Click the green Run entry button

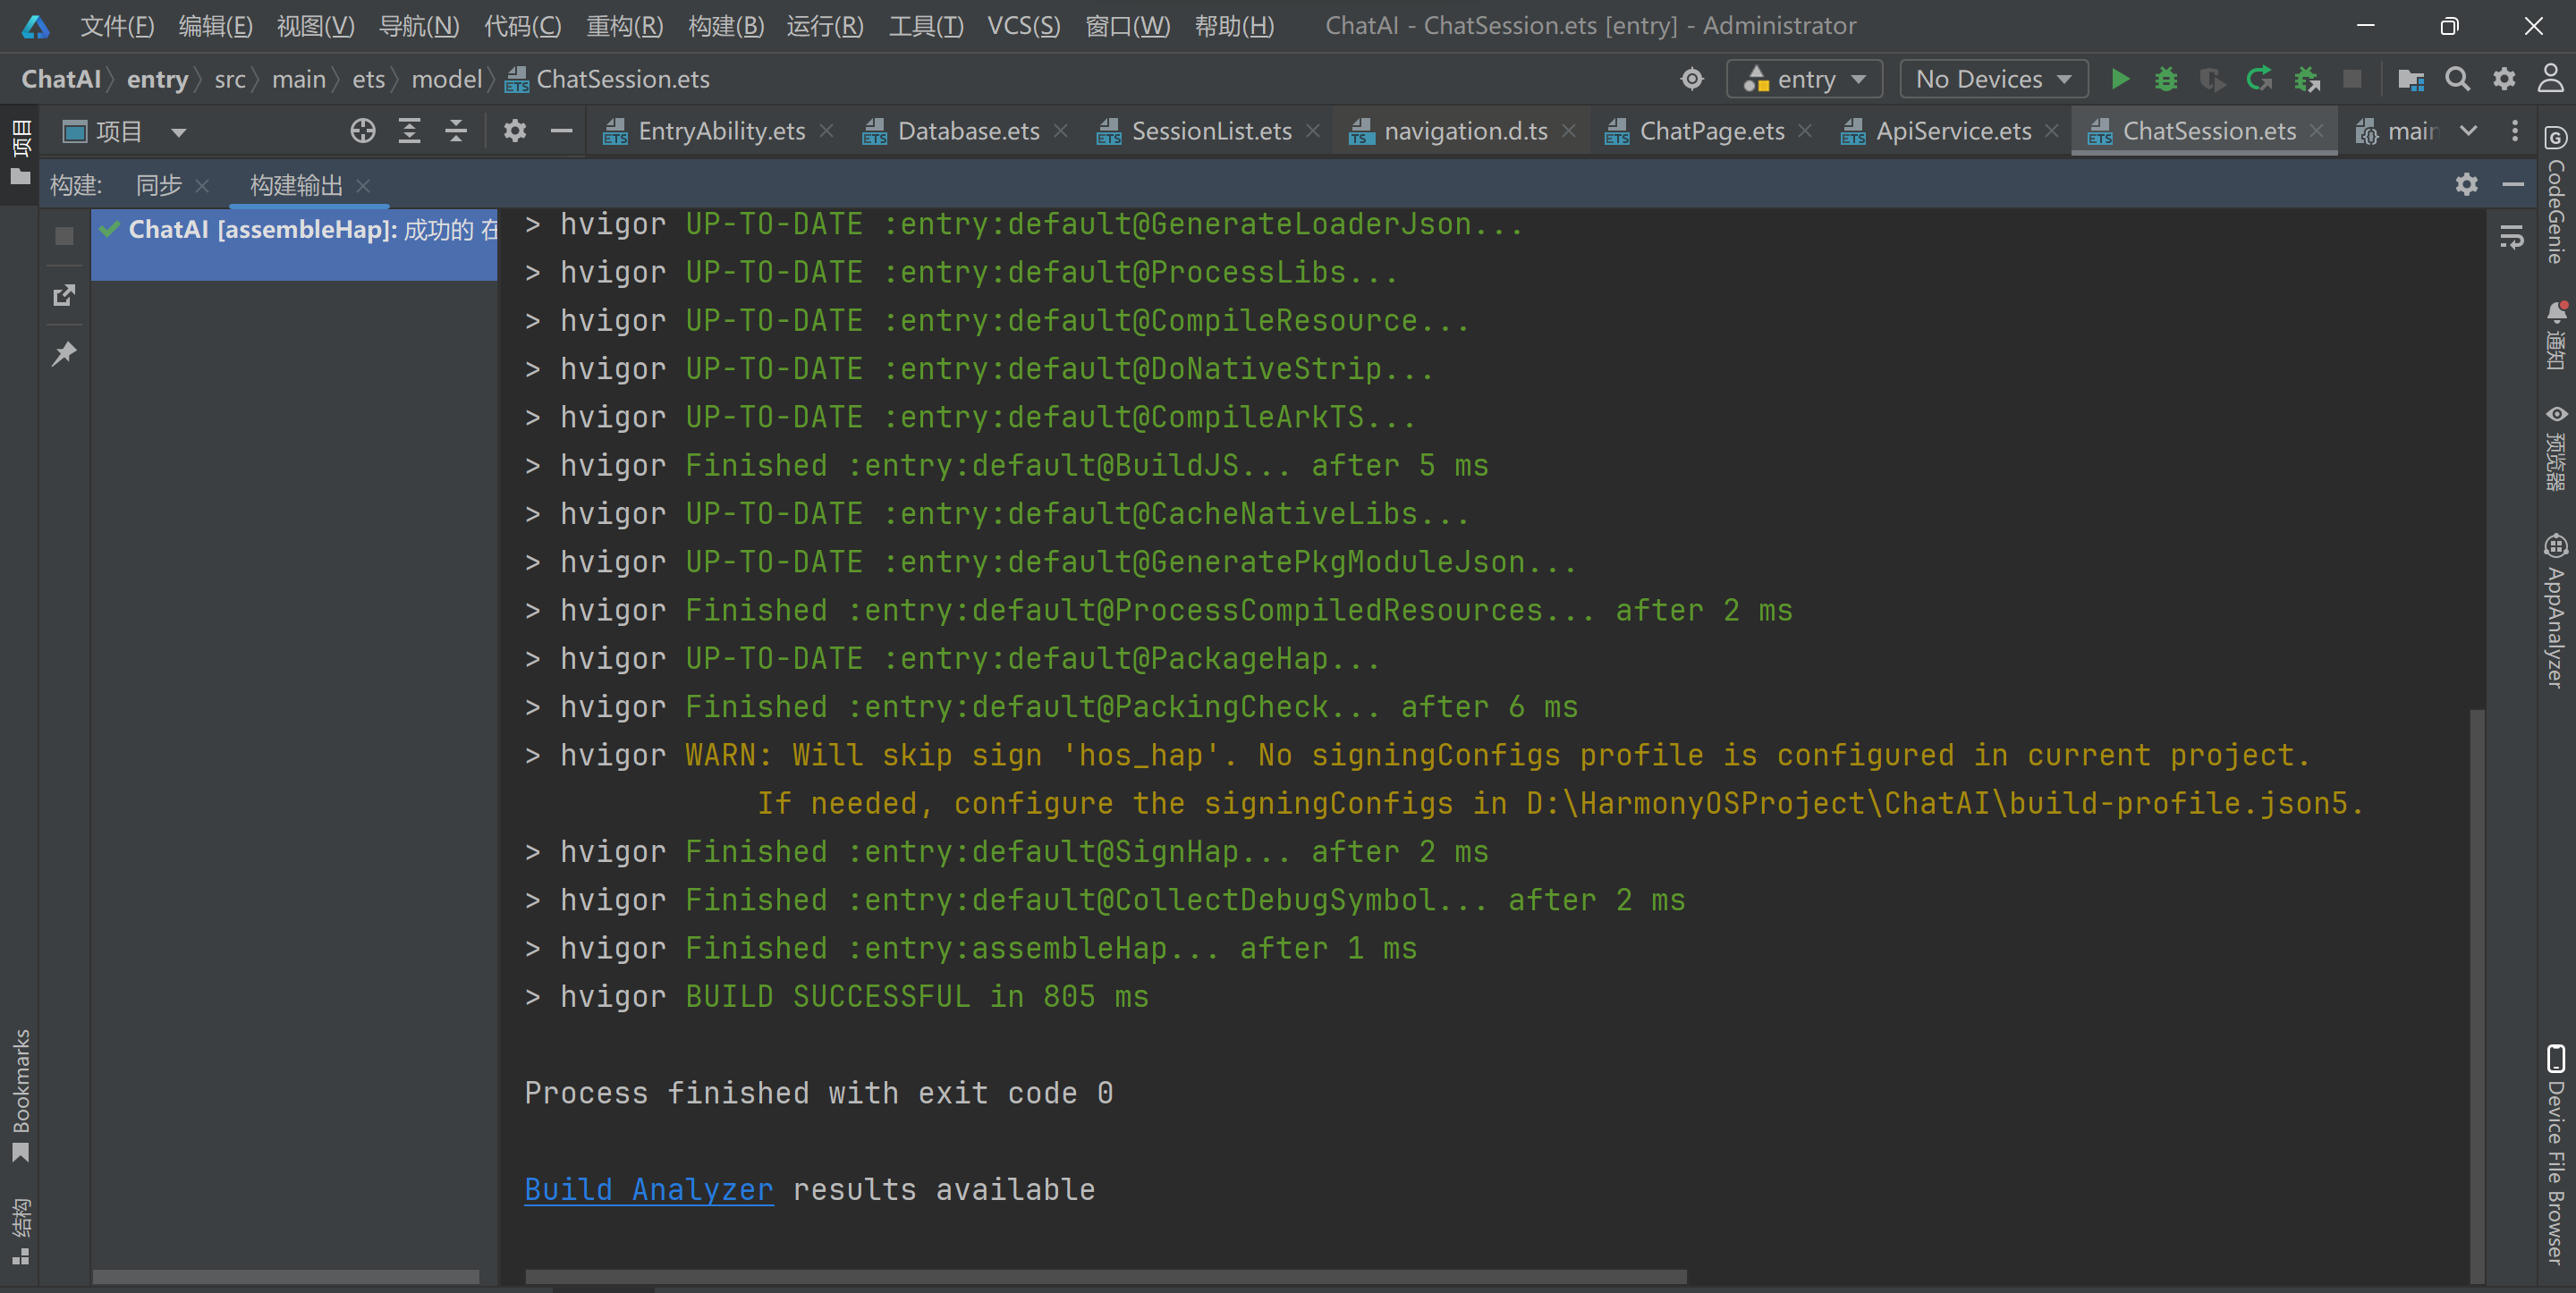pos(2119,79)
